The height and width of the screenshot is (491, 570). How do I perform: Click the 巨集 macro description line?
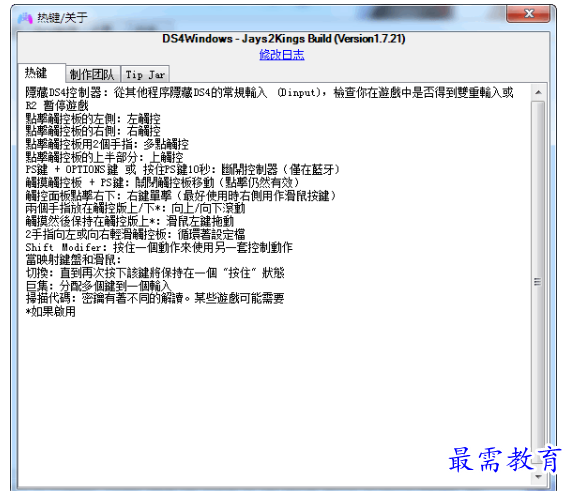[x=98, y=286]
